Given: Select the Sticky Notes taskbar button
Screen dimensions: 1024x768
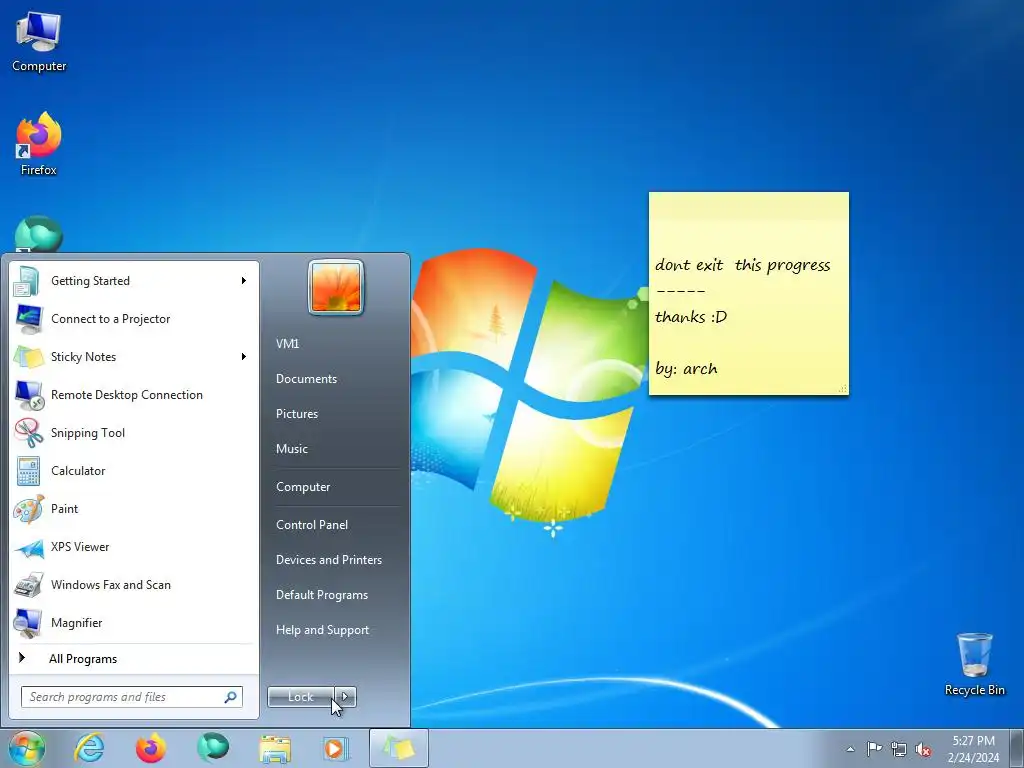Looking at the screenshot, I should (x=398, y=748).
